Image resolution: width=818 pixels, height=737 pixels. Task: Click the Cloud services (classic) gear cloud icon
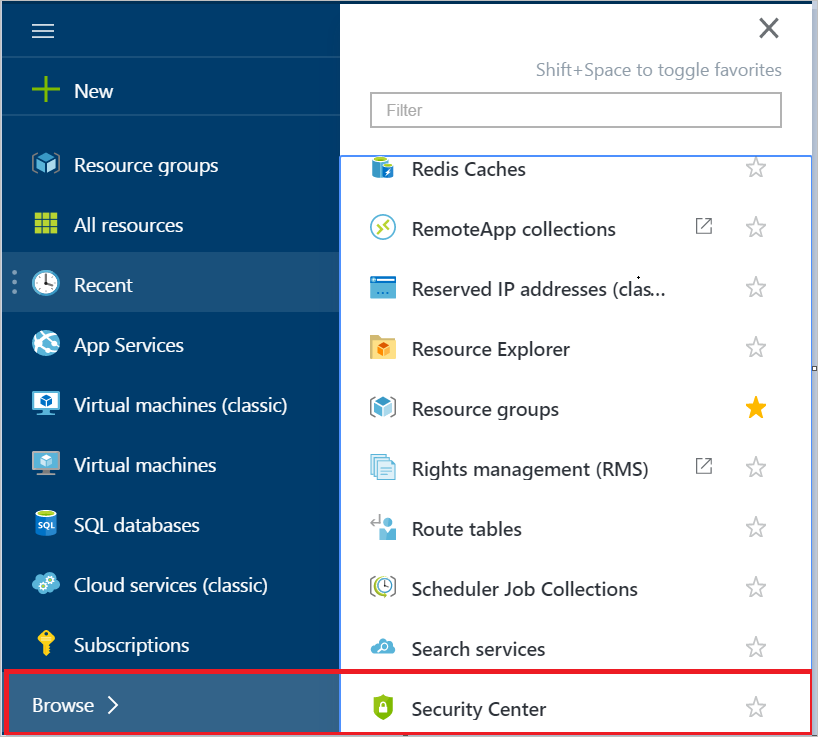pos(46,583)
